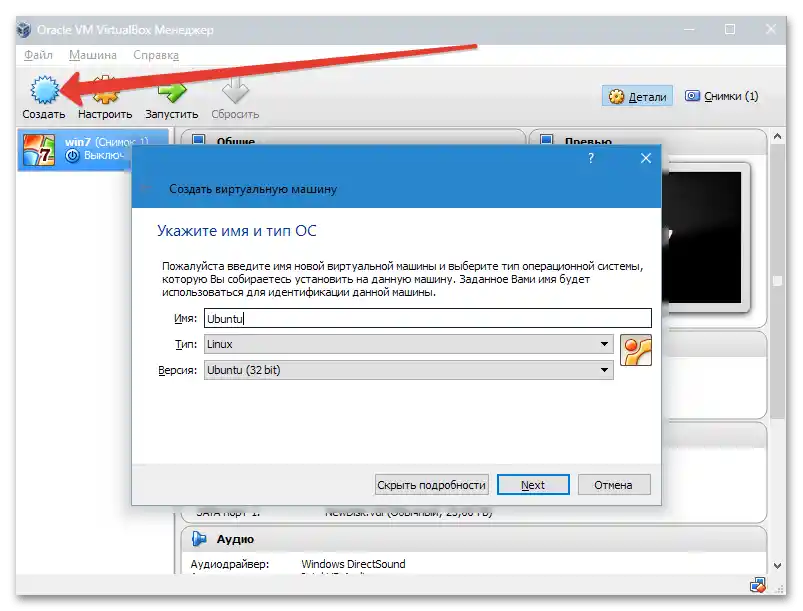Open the Справка menu
The image size is (803, 611).
pyautogui.click(x=156, y=55)
